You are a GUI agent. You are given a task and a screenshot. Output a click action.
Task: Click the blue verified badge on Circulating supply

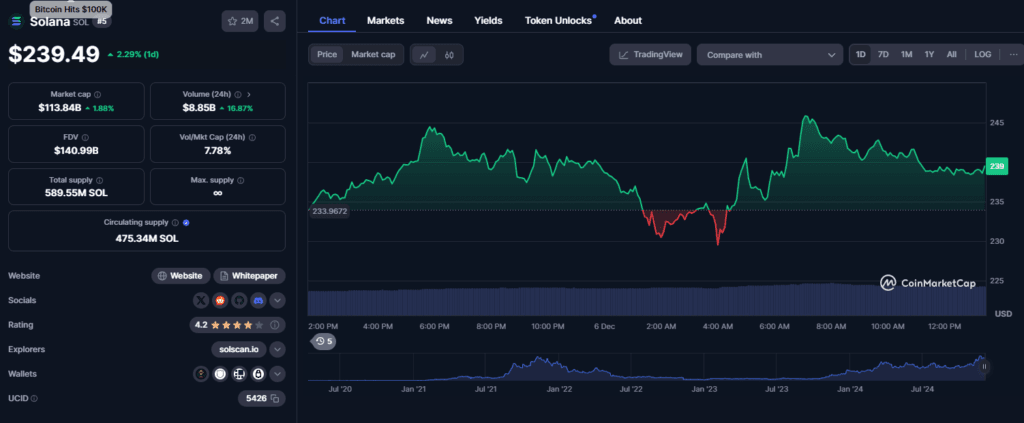click(186, 223)
